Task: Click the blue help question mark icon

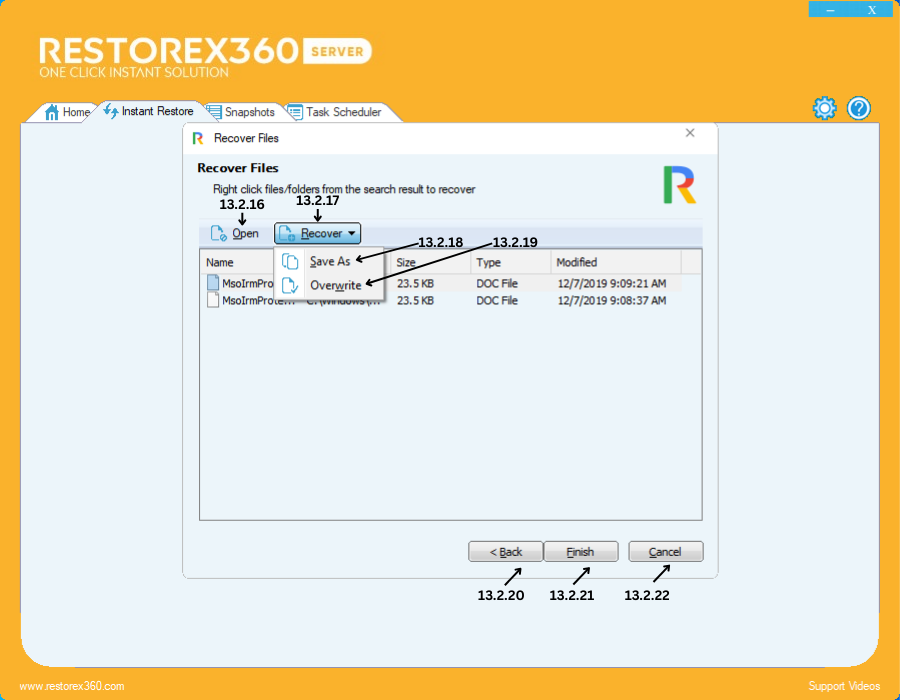Action: pos(859,108)
